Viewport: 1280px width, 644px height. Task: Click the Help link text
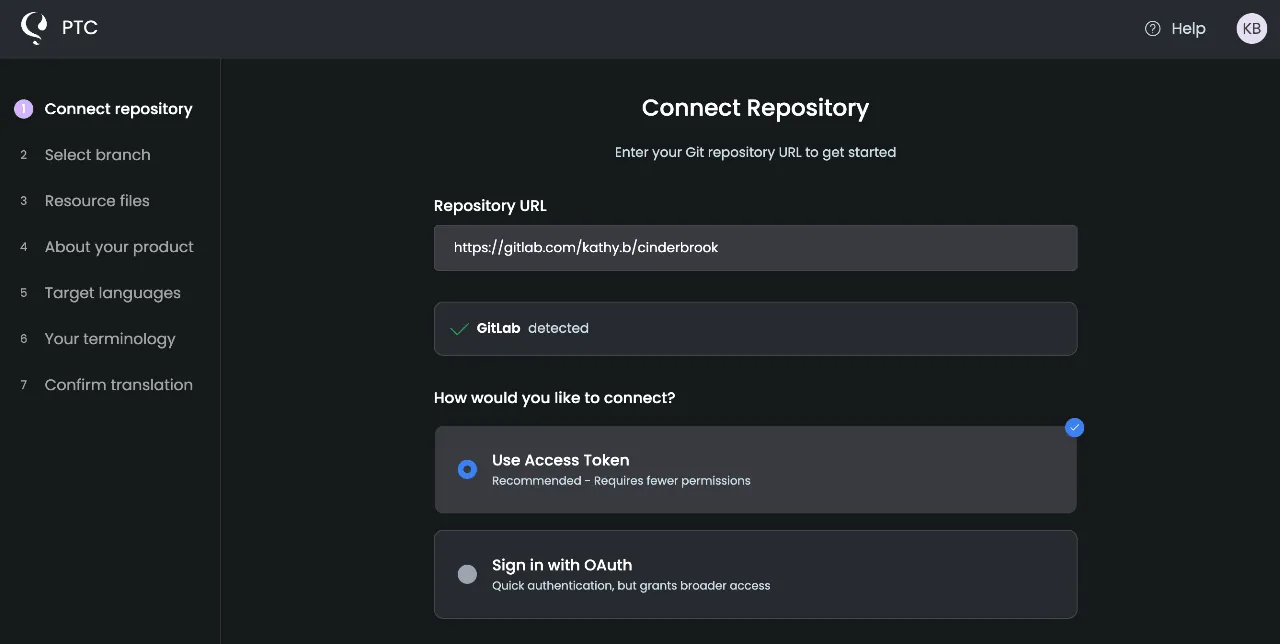[1188, 29]
